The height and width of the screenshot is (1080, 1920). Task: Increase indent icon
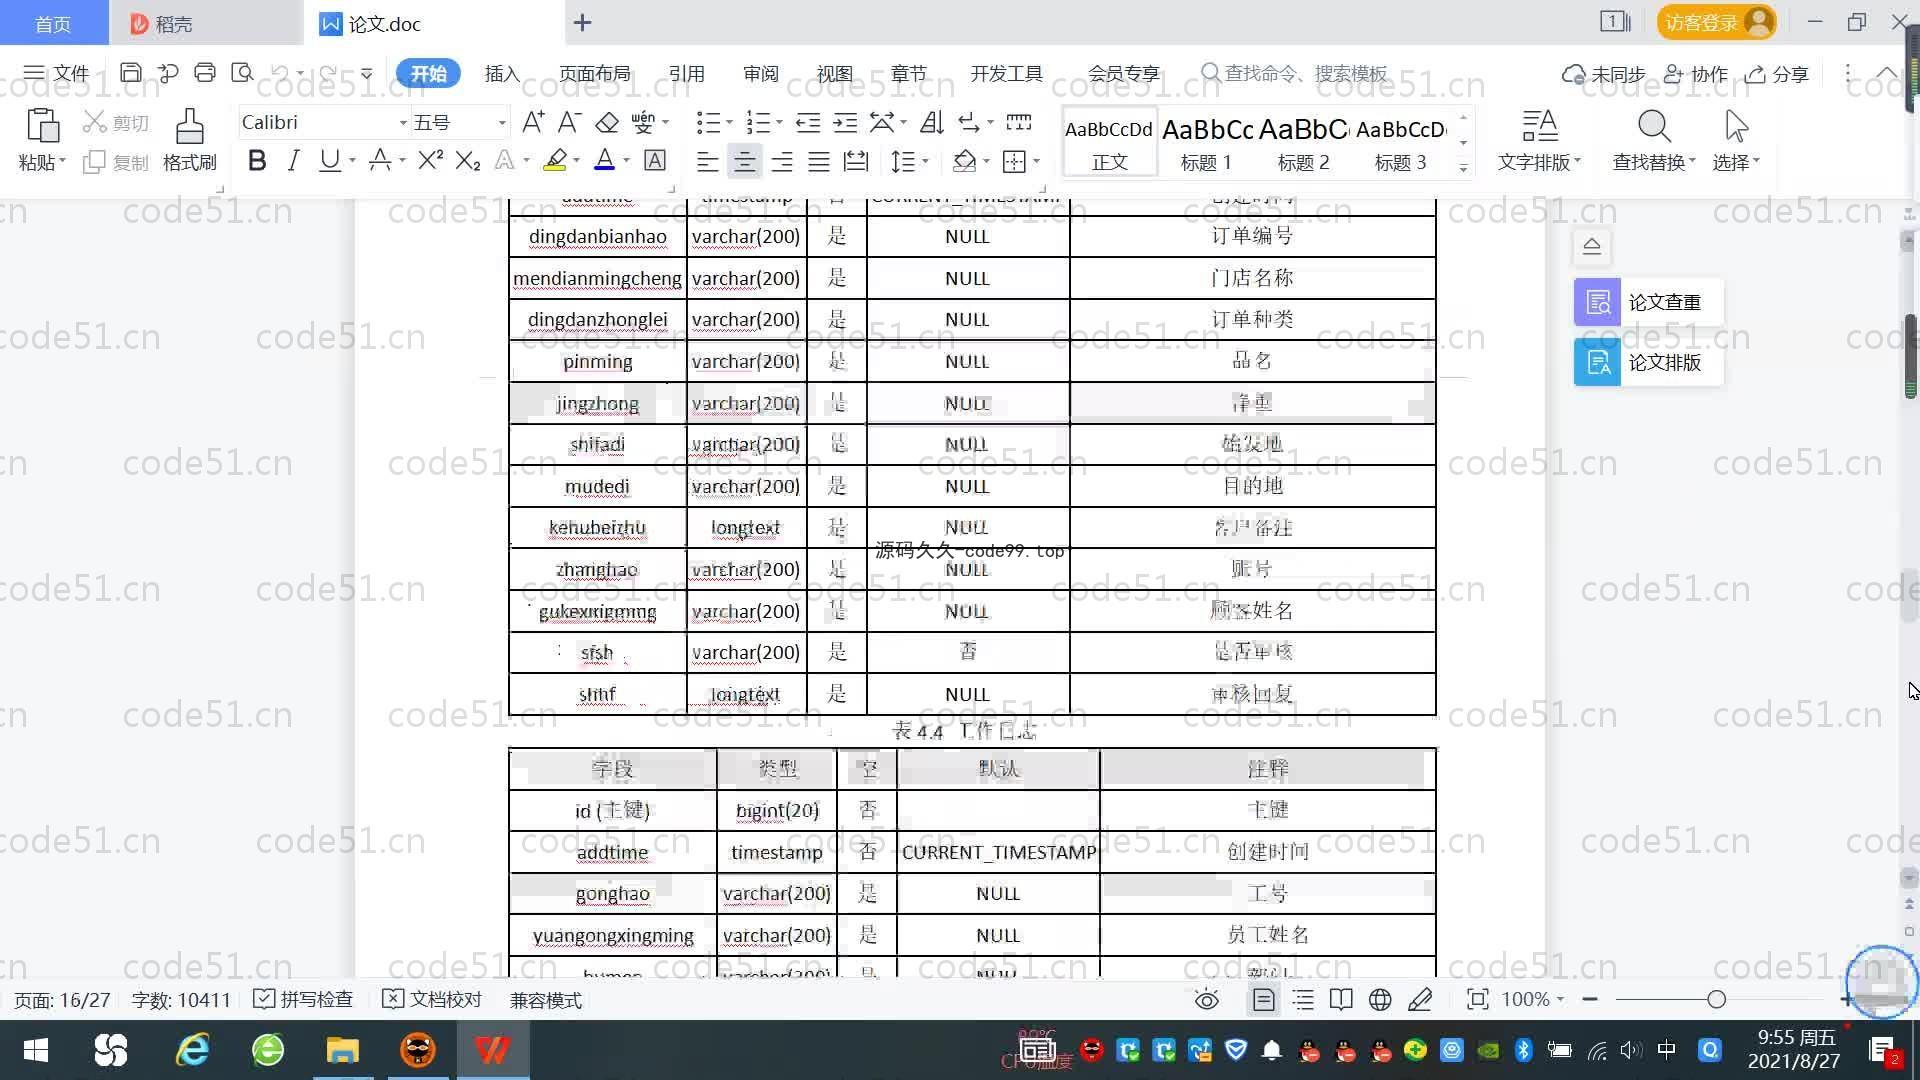click(x=845, y=122)
